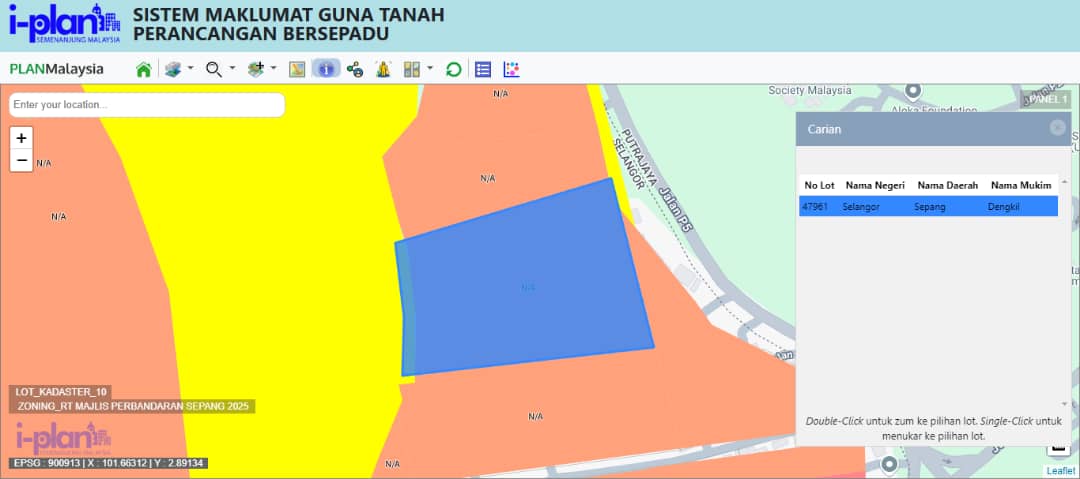
Task: Open the map layers dropdown arrow
Action: [x=189, y=68]
